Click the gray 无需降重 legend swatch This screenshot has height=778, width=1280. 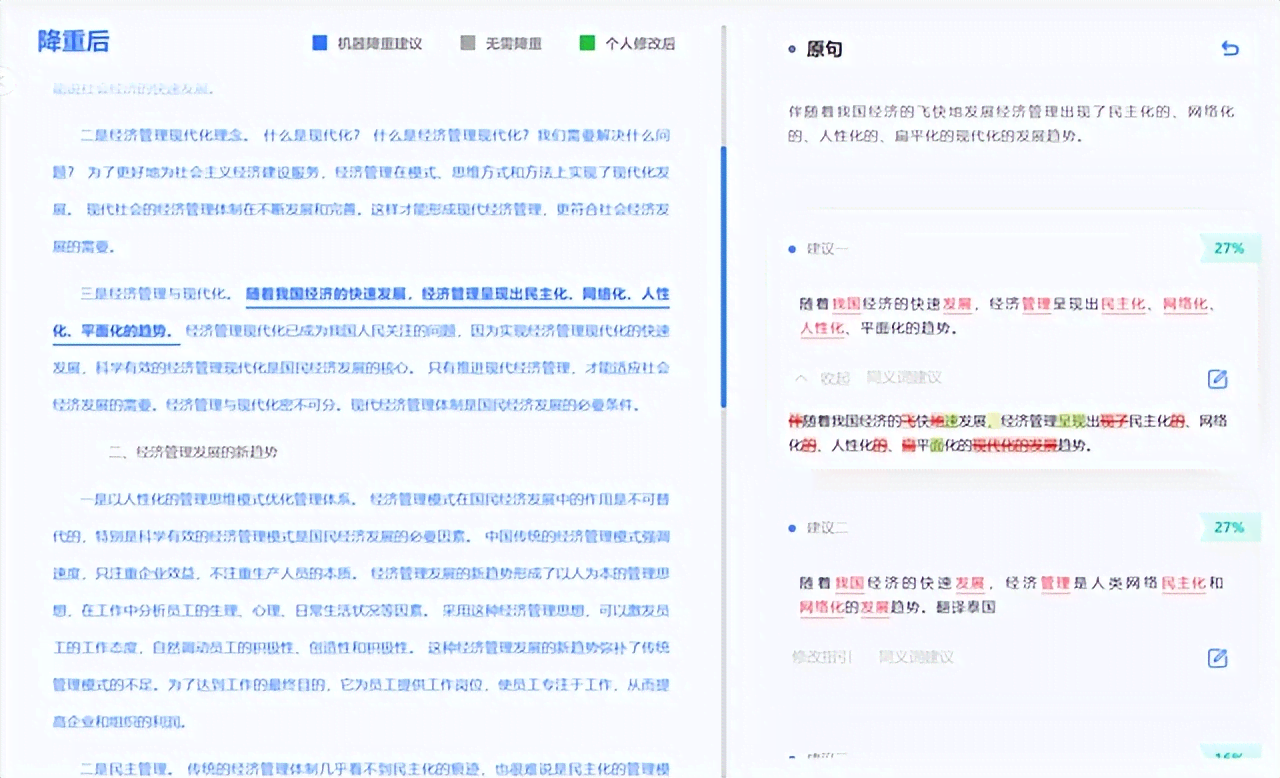coord(468,43)
